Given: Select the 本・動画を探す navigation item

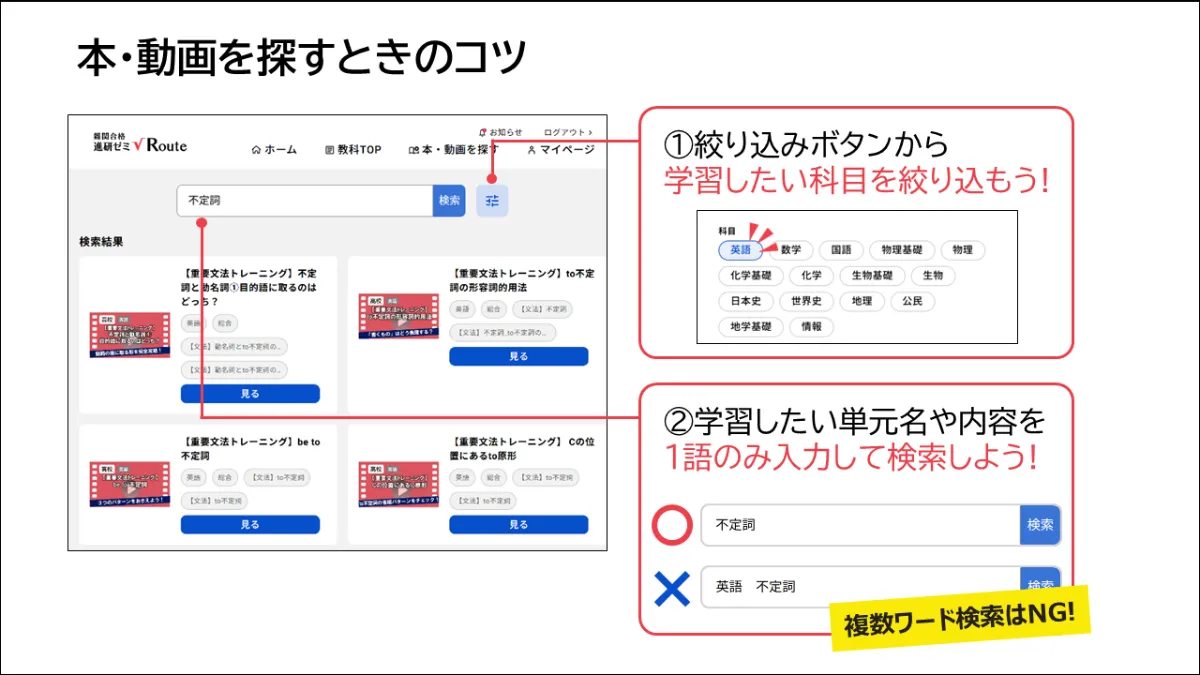Looking at the screenshot, I should [454, 150].
